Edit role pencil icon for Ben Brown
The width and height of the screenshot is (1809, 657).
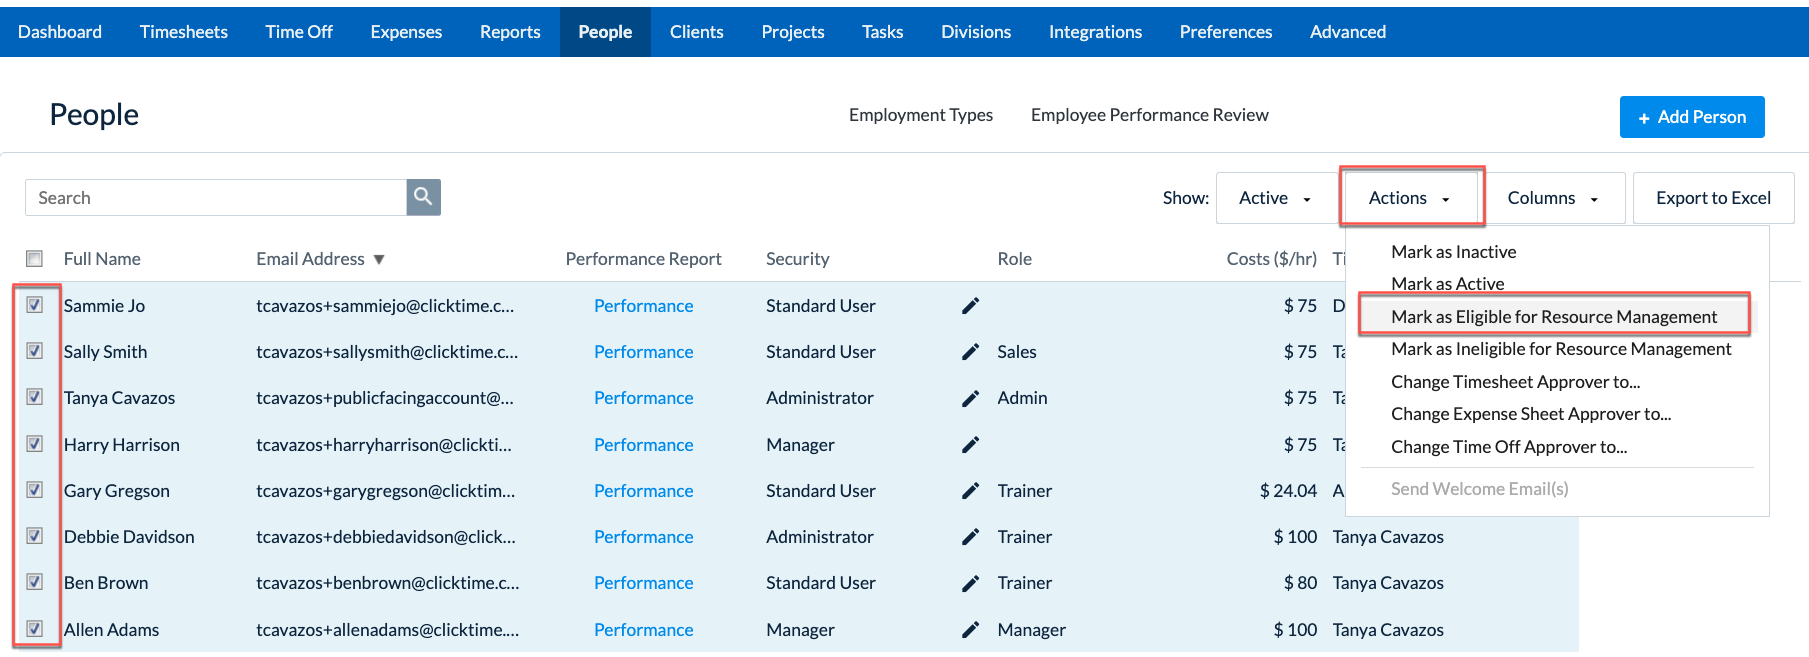pyautogui.click(x=970, y=583)
